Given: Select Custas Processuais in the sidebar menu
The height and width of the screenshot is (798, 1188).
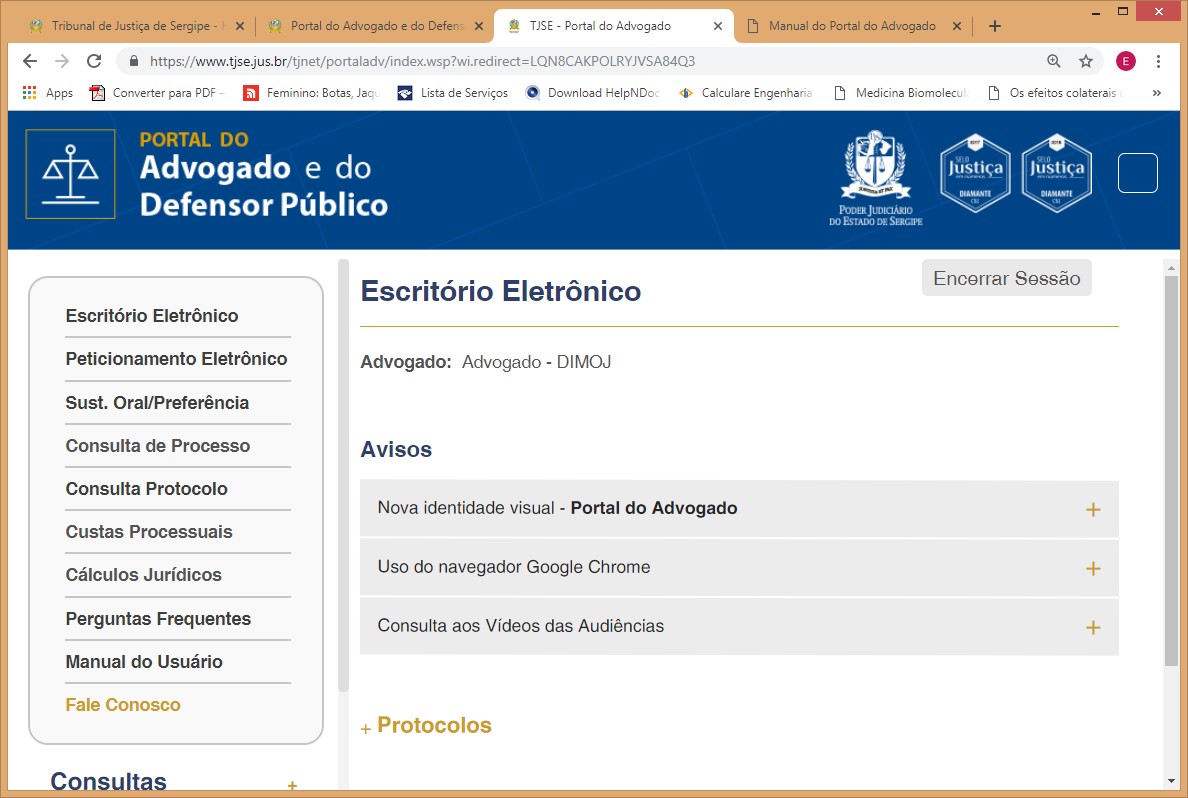Looking at the screenshot, I should 148,532.
